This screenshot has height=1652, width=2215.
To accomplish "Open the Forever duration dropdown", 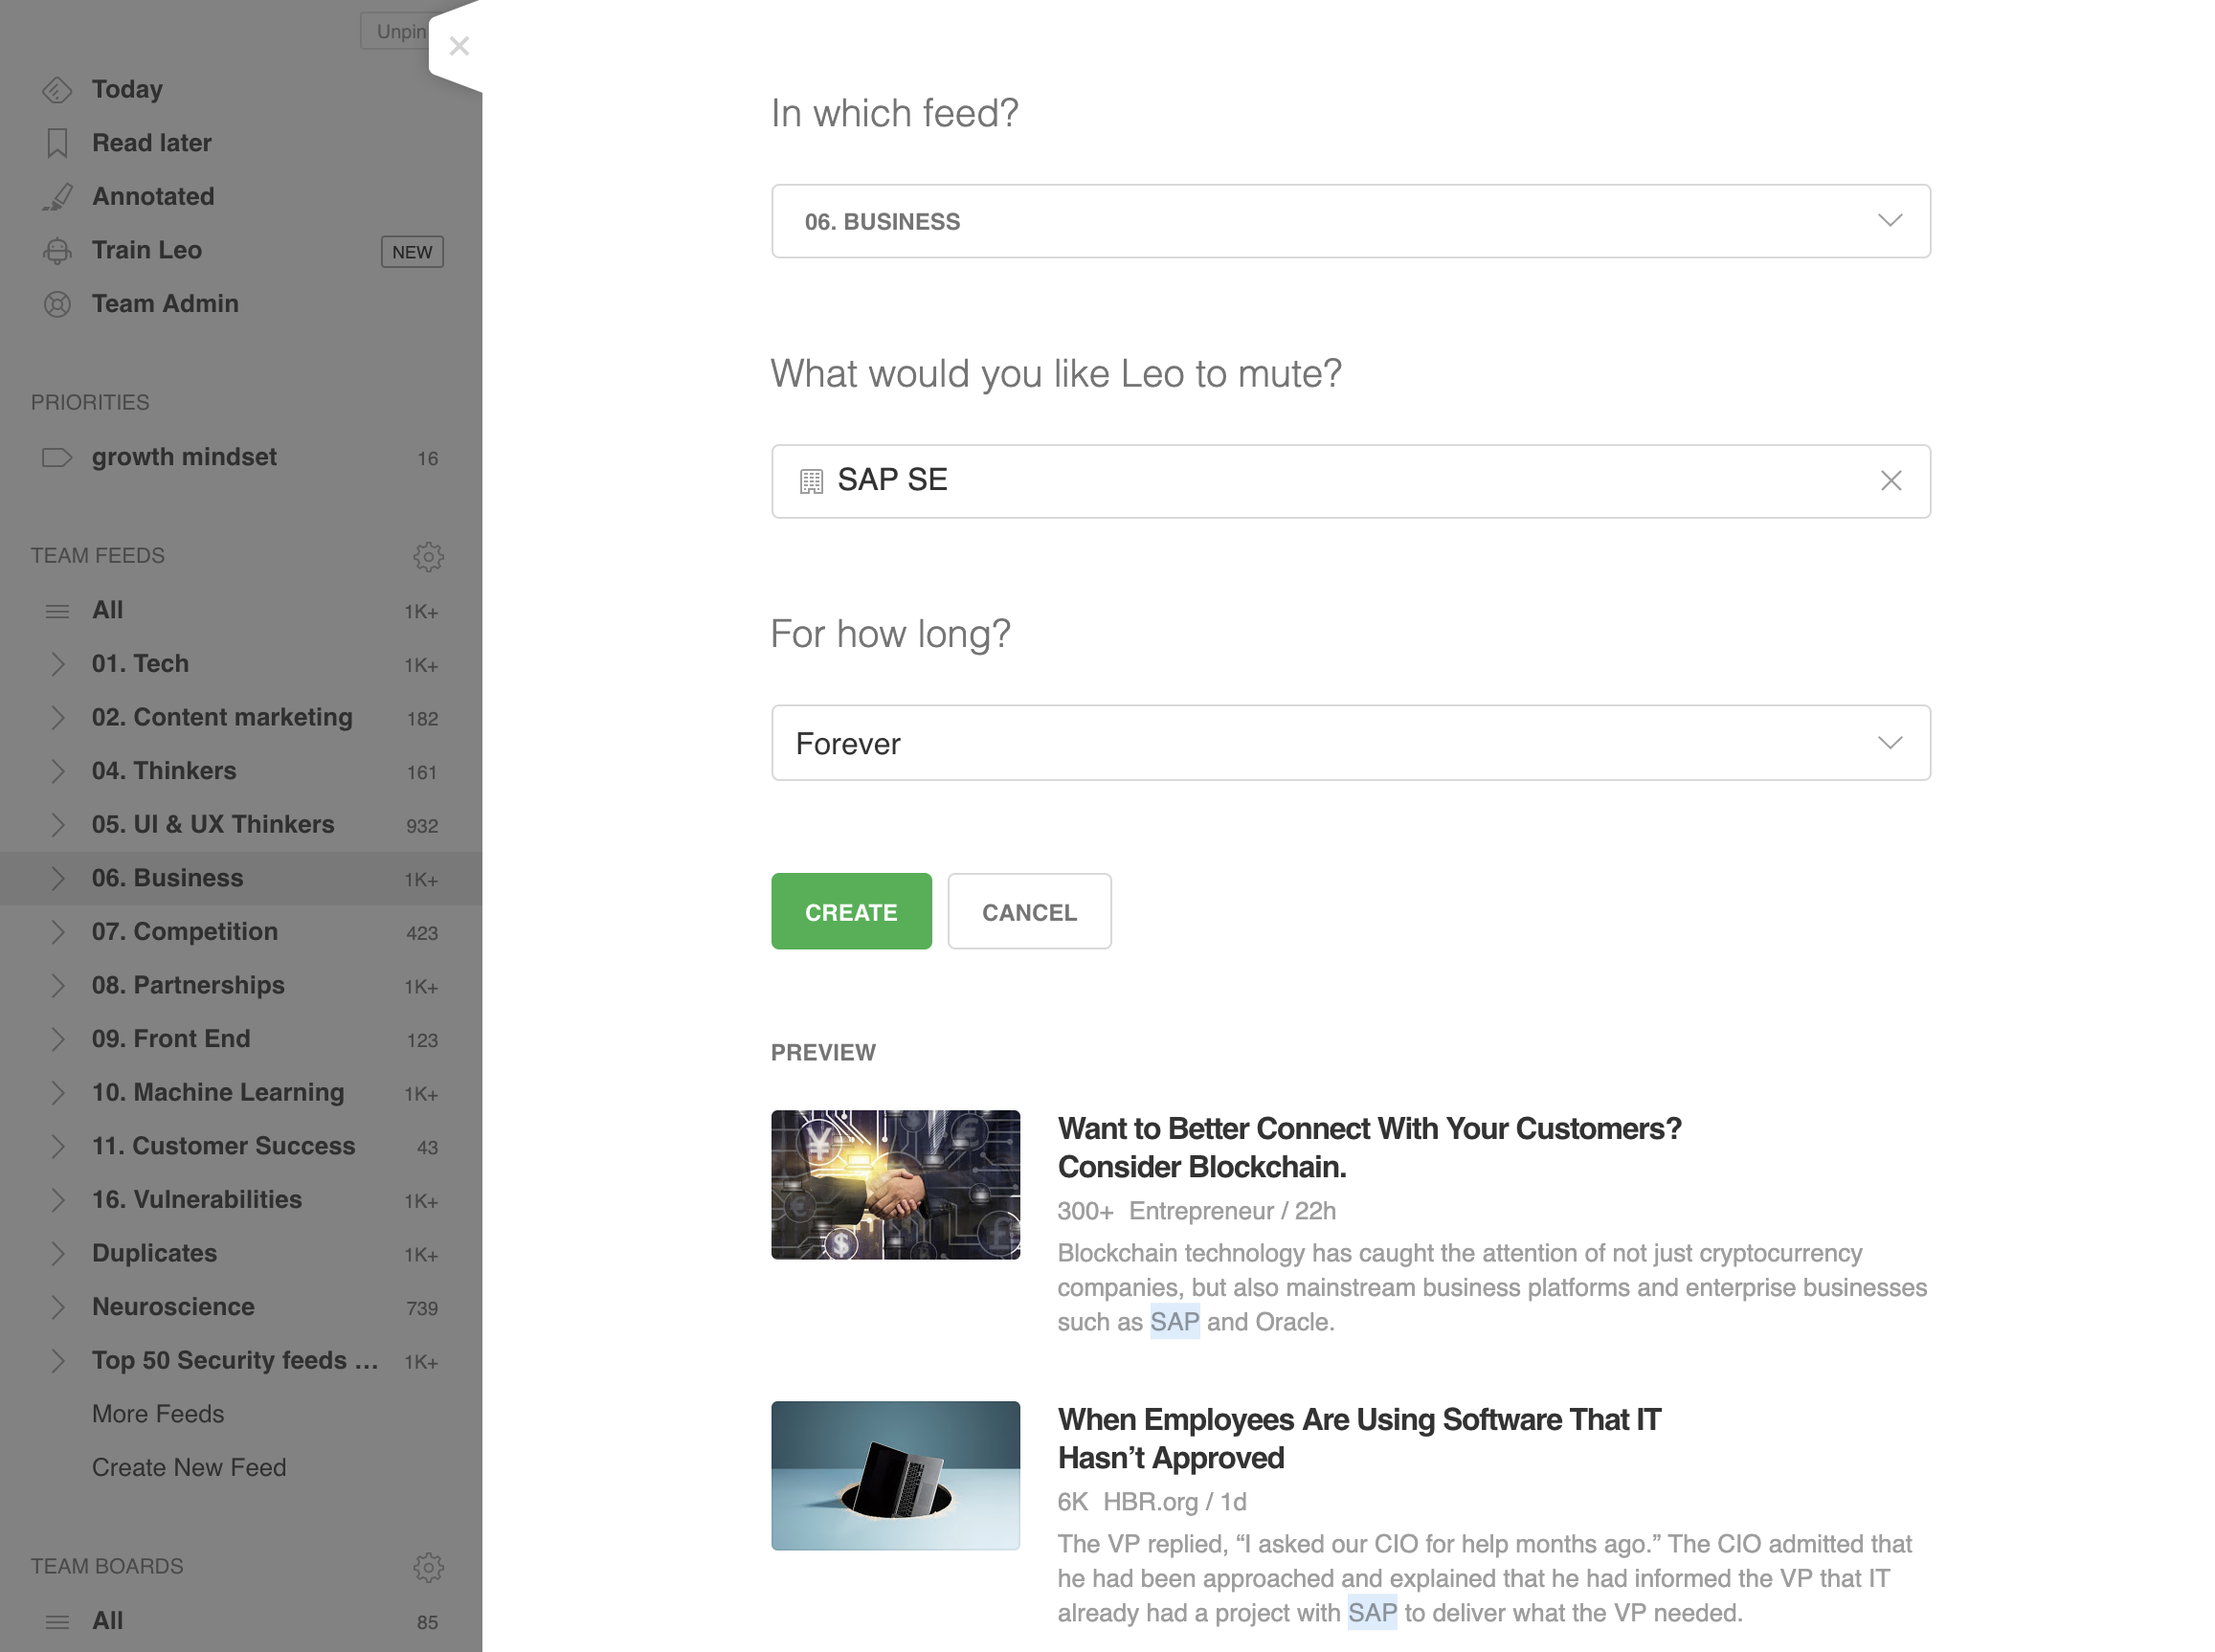I will pos(1350,743).
